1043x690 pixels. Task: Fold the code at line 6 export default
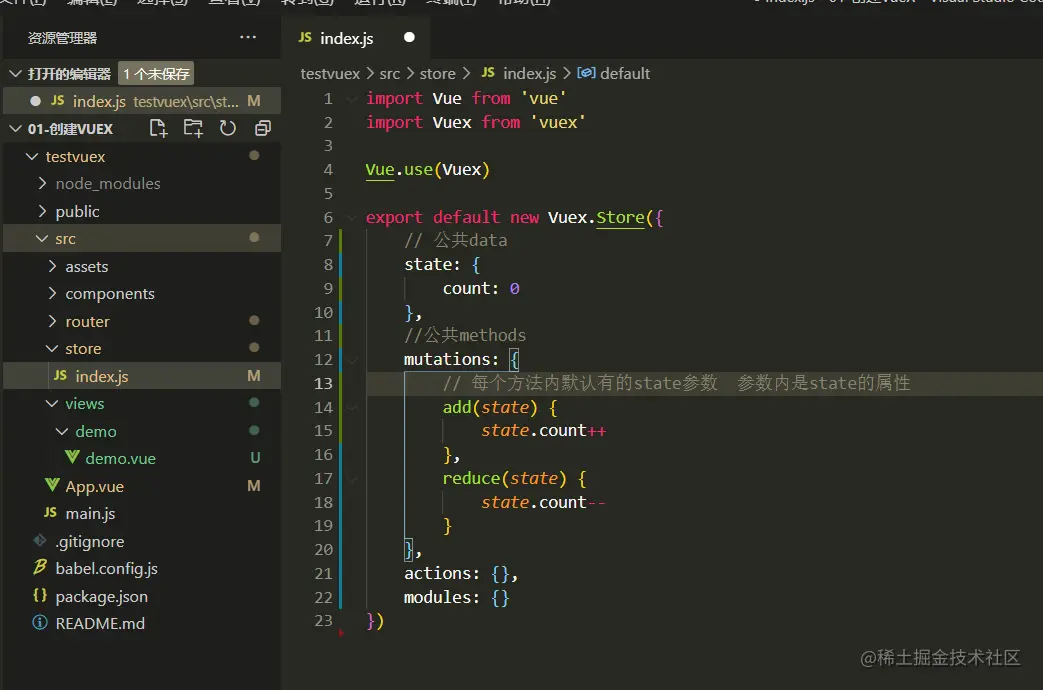click(352, 218)
